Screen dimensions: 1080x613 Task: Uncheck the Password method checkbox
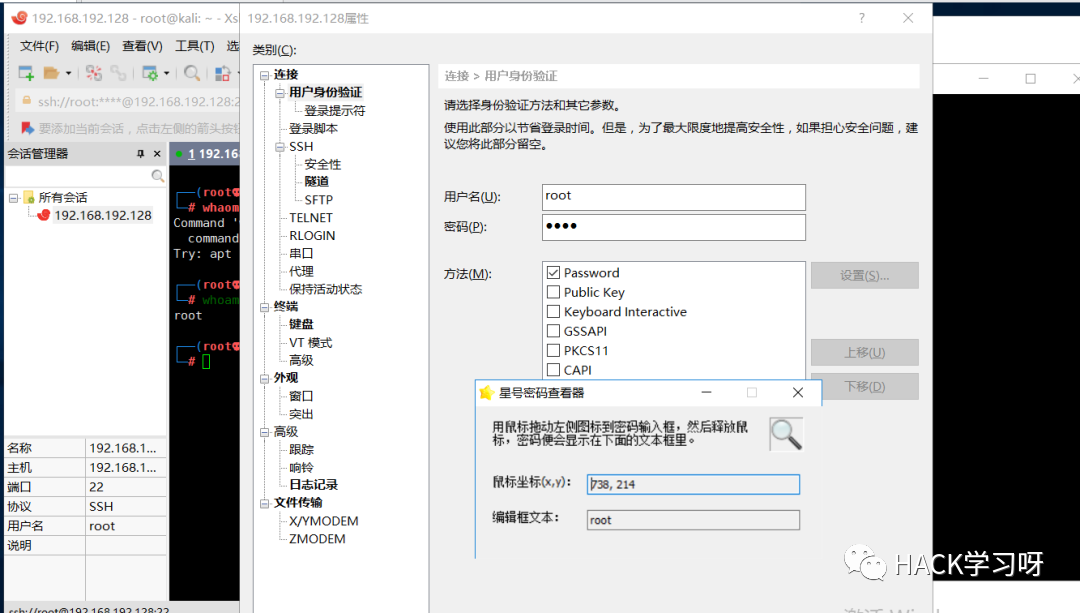click(x=553, y=273)
